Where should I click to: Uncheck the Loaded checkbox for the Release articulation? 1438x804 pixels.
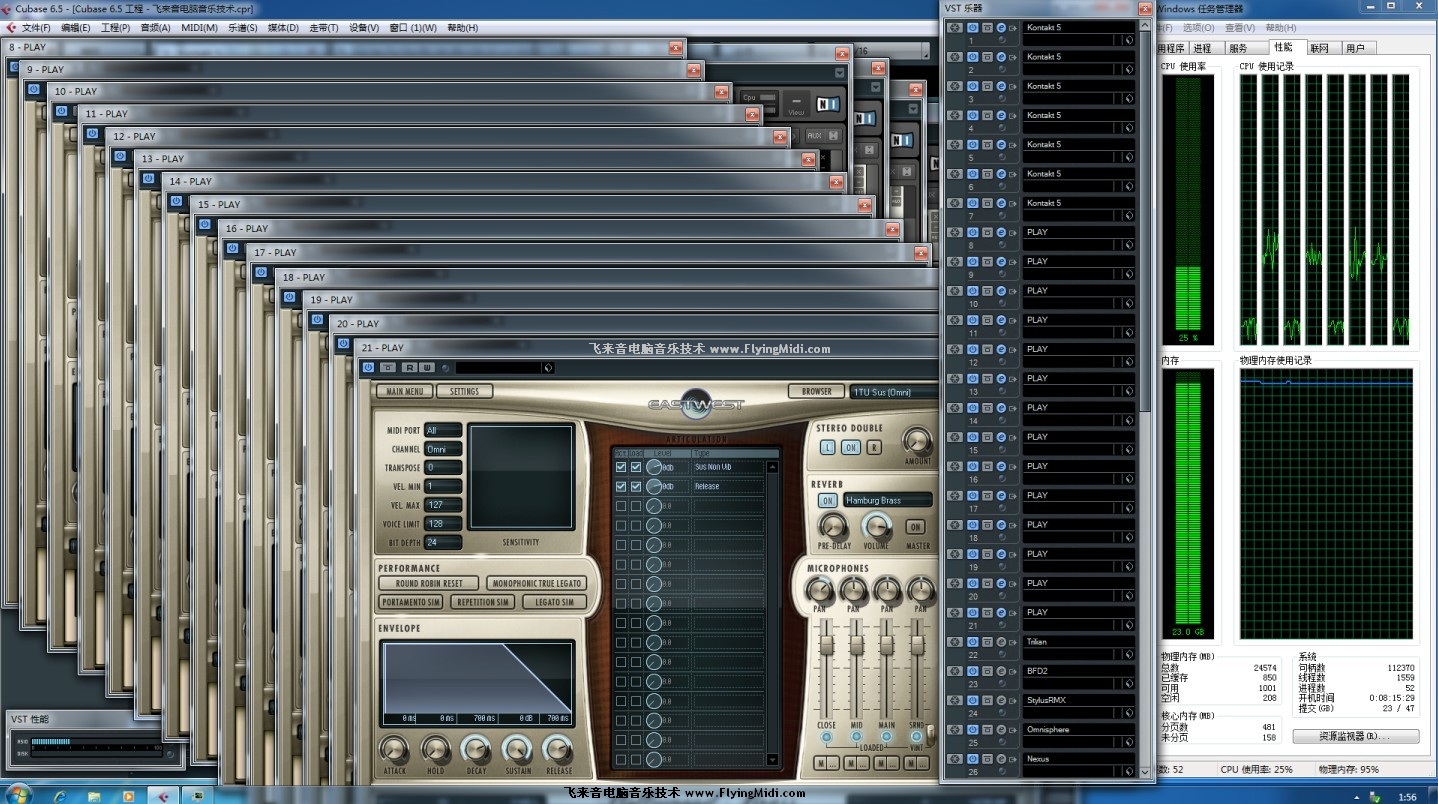pyautogui.click(x=635, y=486)
